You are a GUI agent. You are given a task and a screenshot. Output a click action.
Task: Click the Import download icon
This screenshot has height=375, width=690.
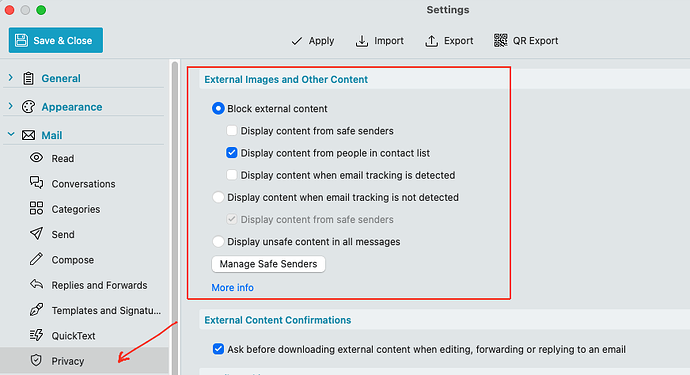[362, 41]
